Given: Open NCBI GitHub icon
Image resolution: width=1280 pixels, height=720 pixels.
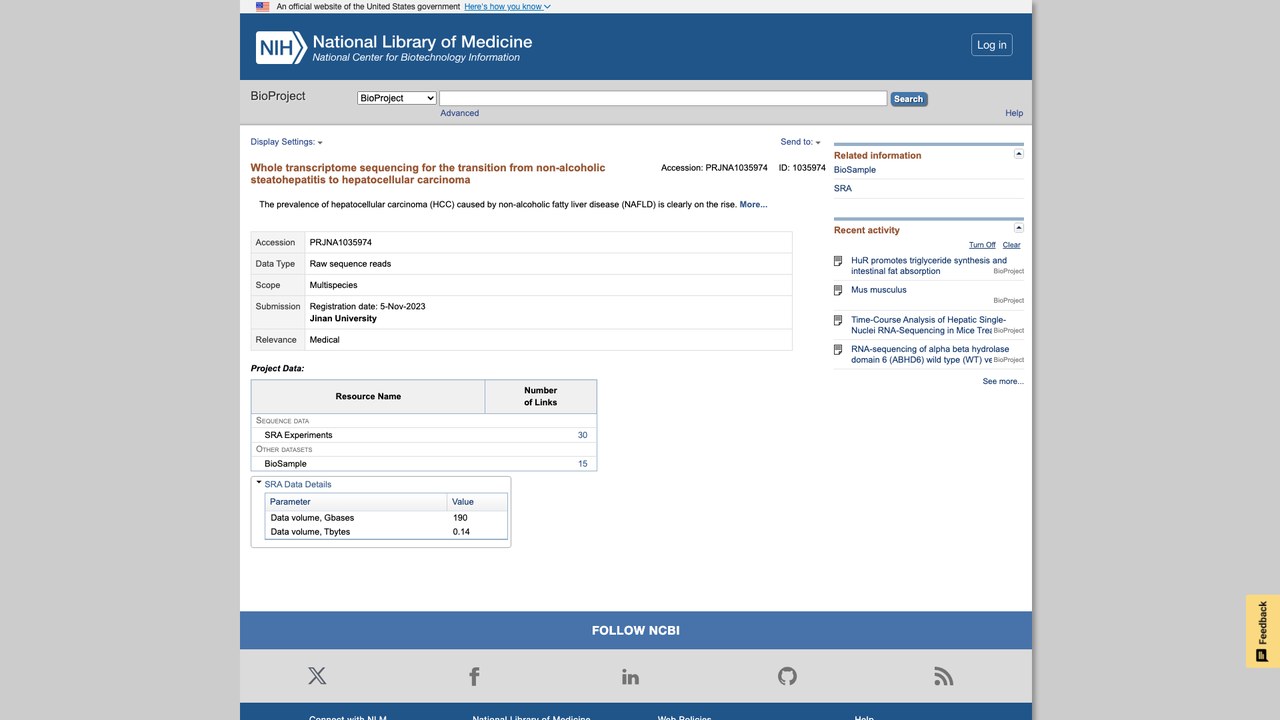Looking at the screenshot, I should (787, 676).
